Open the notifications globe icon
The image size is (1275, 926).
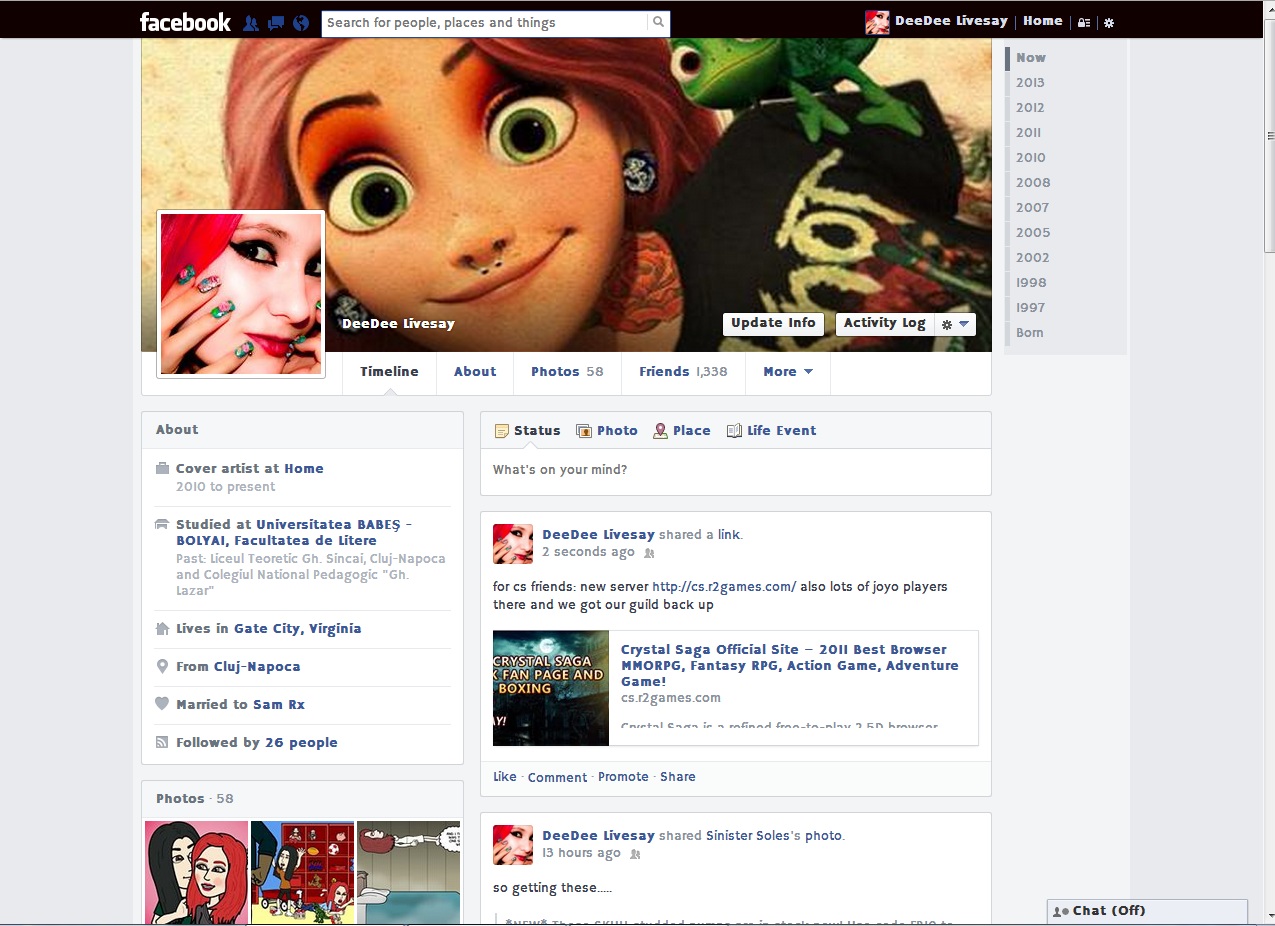pyautogui.click(x=301, y=22)
